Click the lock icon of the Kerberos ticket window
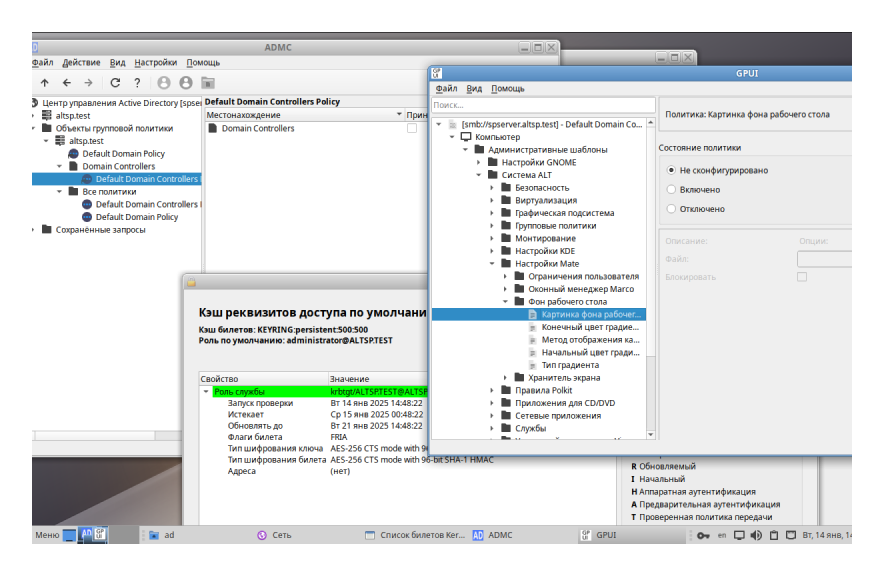This screenshot has height=576, width=884. (191, 282)
